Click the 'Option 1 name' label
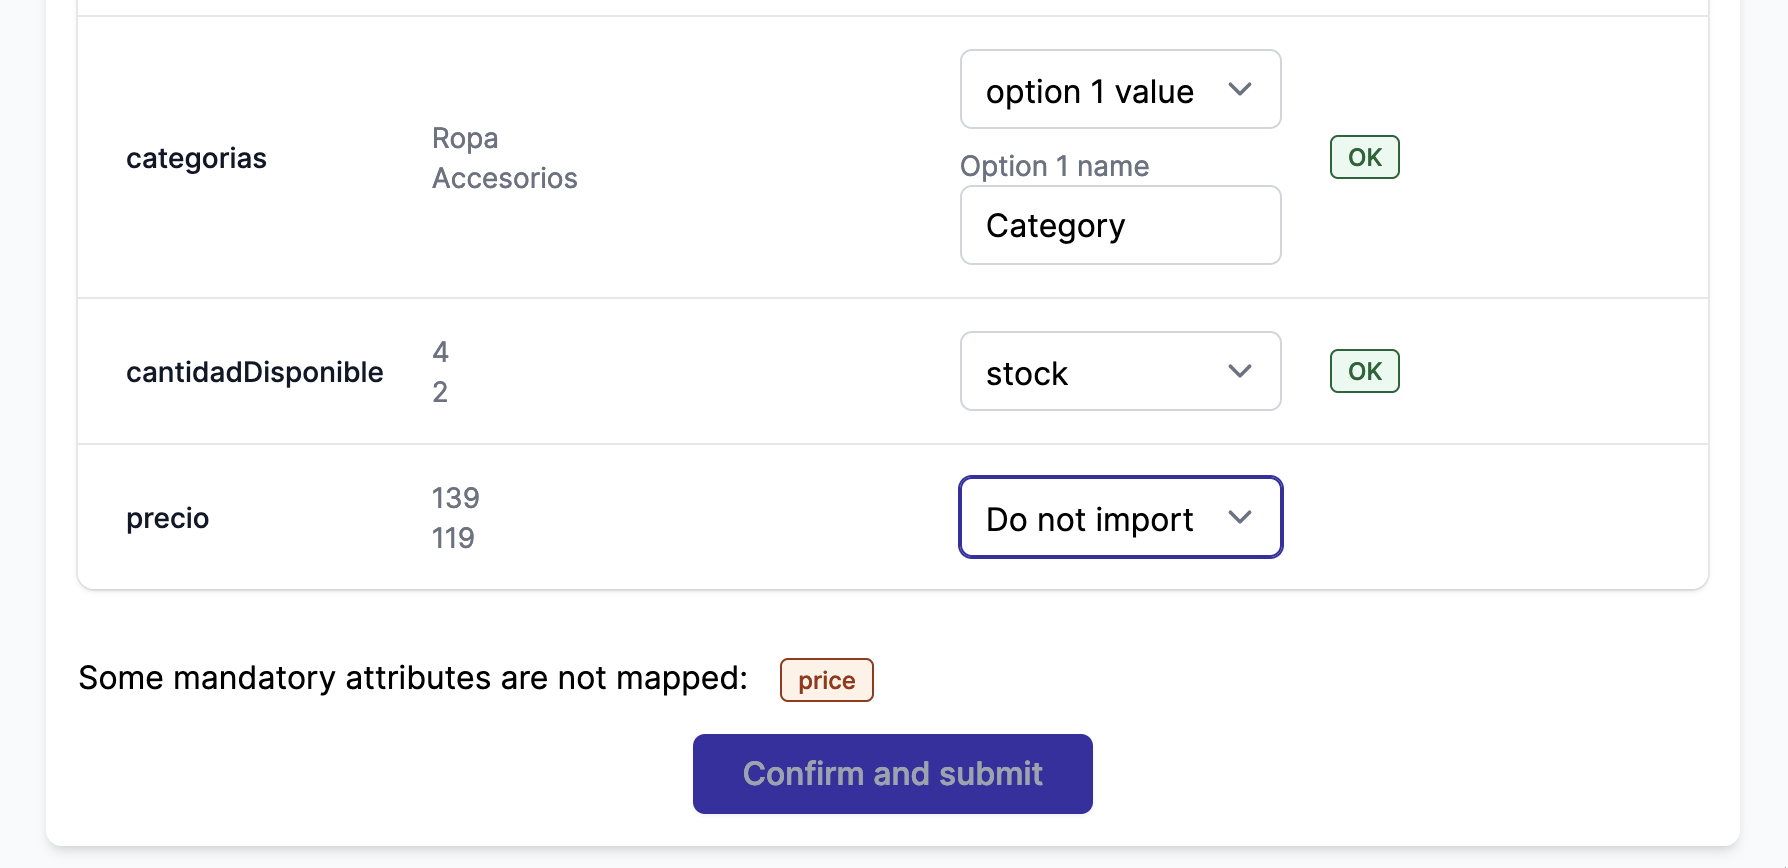1788x868 pixels. (x=1054, y=166)
